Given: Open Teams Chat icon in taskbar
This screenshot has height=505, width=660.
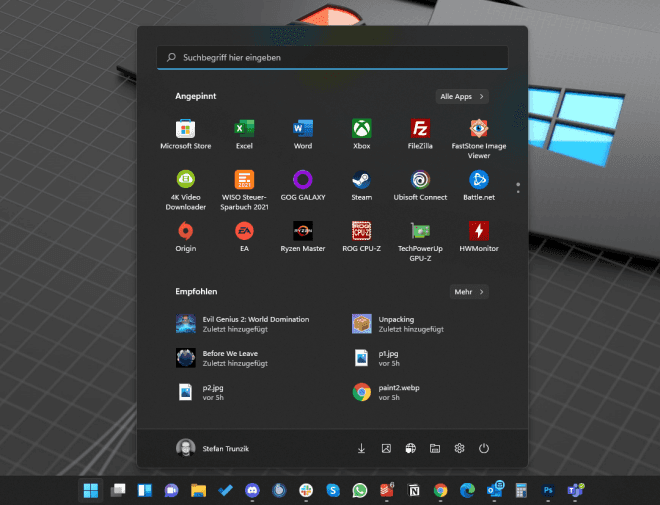Looking at the screenshot, I should click(x=171, y=490).
